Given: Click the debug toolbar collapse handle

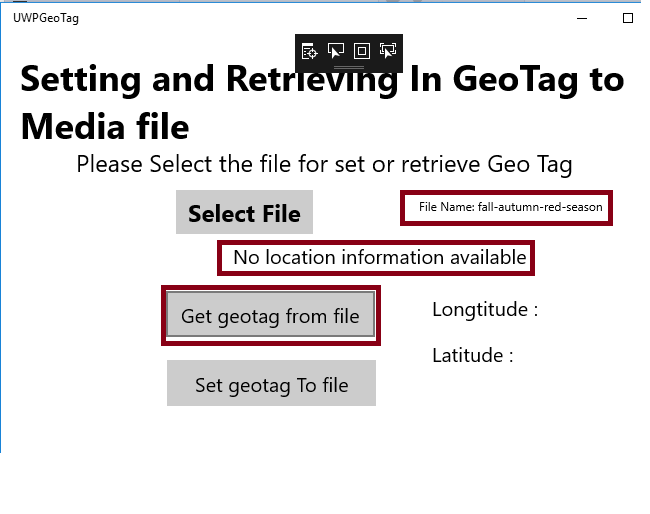Looking at the screenshot, I should (348, 66).
